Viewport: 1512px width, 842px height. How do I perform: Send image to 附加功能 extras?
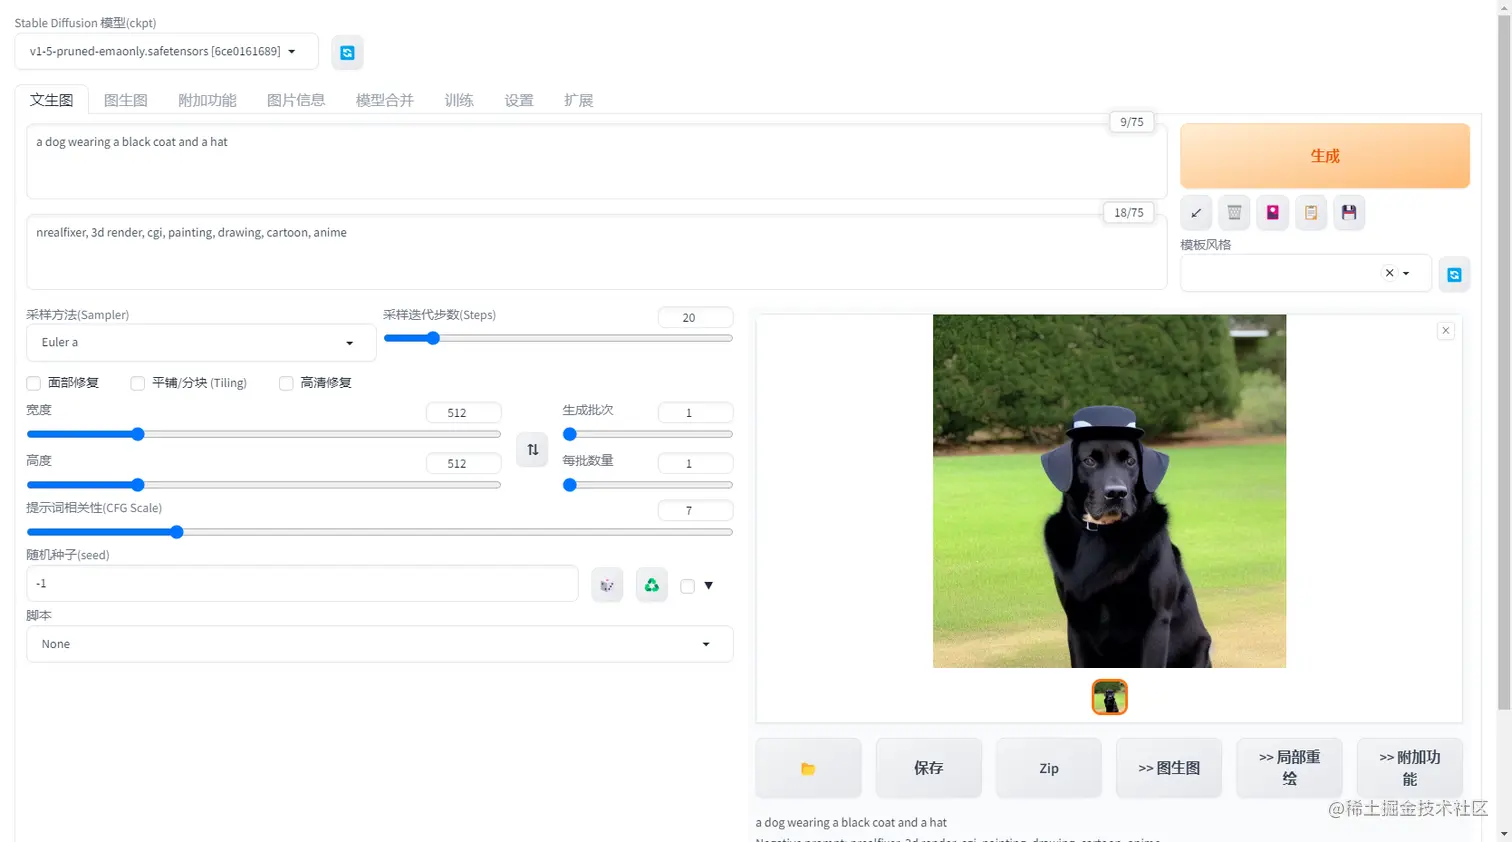(1409, 768)
